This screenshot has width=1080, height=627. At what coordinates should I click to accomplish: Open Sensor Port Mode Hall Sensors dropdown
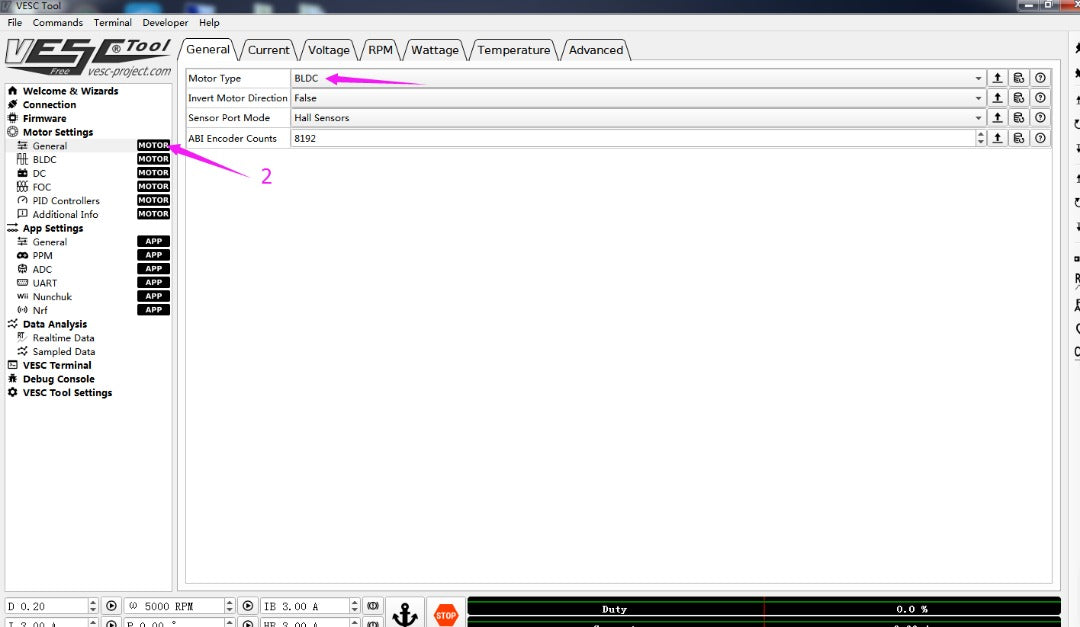point(638,118)
